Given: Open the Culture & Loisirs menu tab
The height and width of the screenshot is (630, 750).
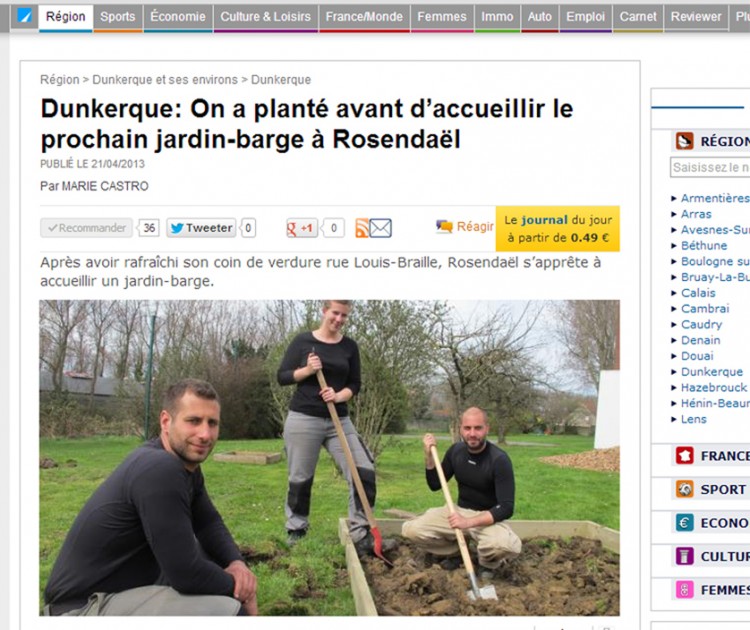Looking at the screenshot, I should [x=265, y=17].
